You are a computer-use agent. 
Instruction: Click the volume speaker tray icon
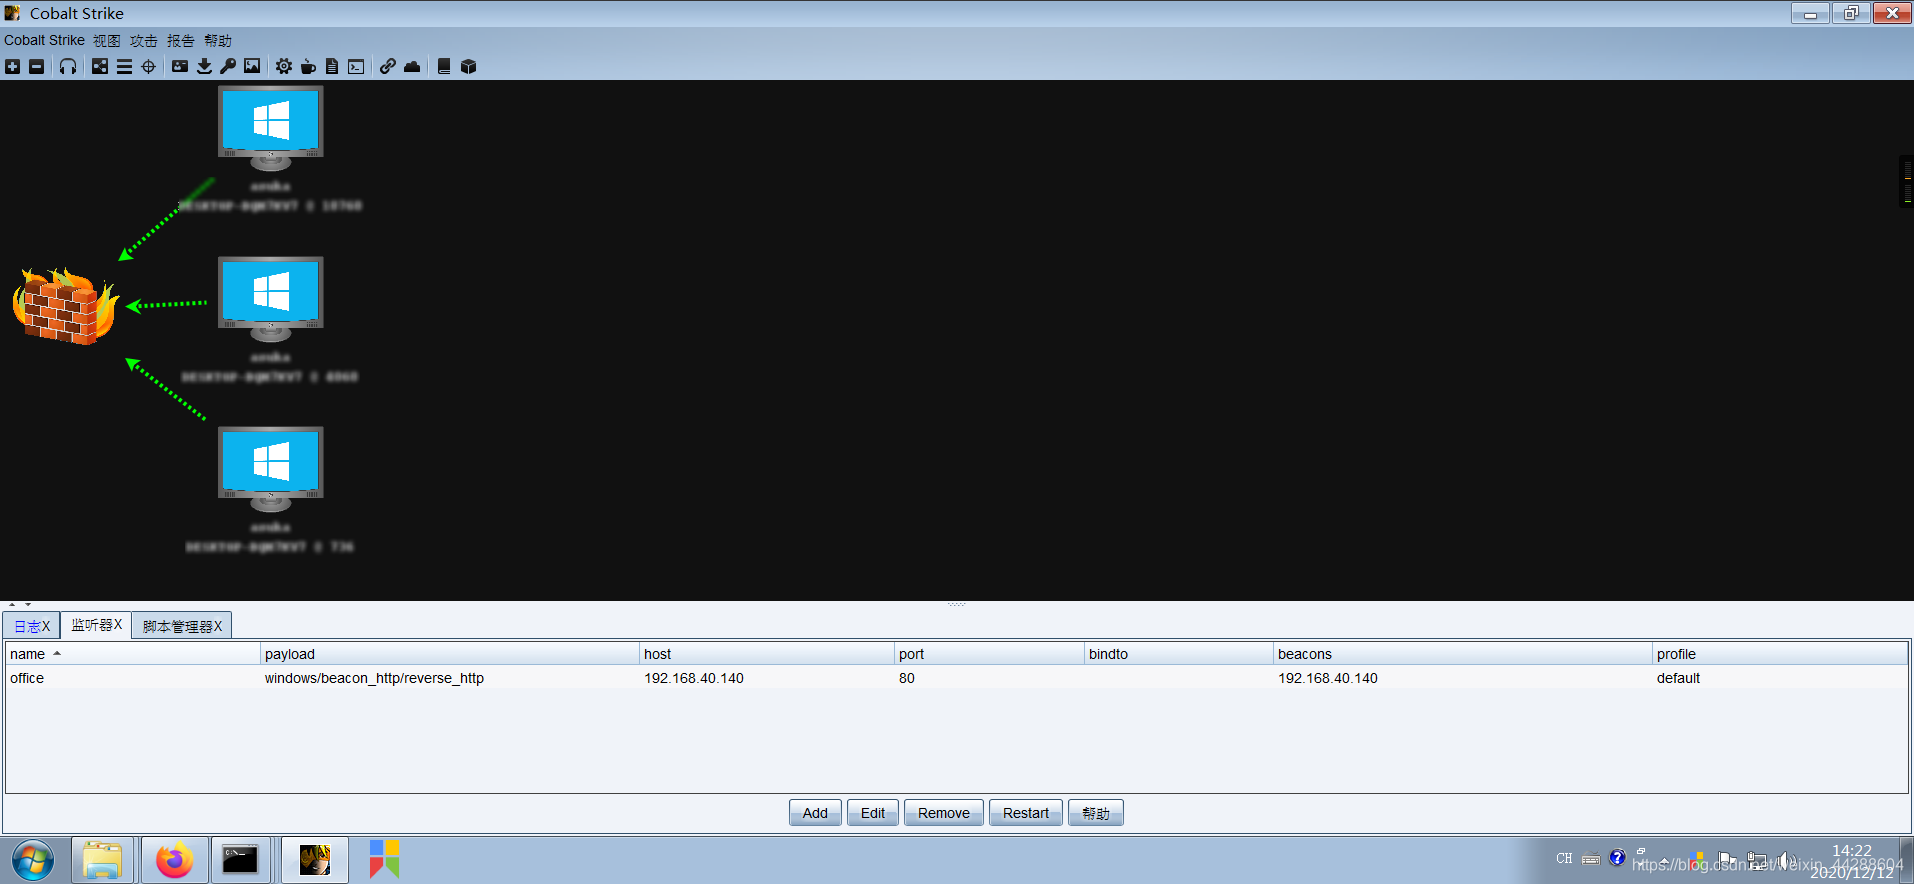click(x=1785, y=860)
